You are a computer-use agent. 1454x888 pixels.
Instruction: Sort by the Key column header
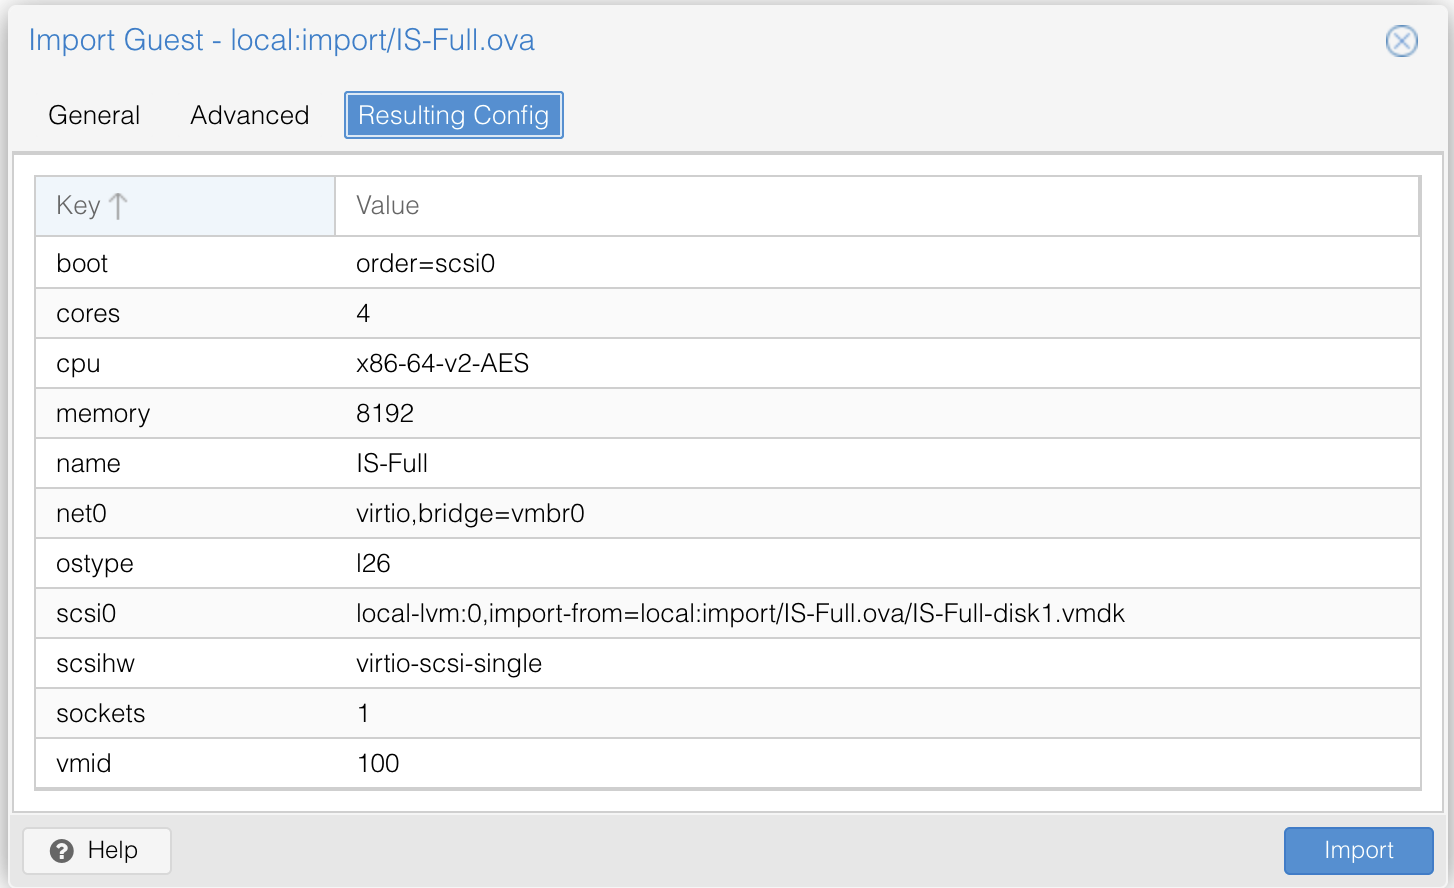(x=185, y=206)
